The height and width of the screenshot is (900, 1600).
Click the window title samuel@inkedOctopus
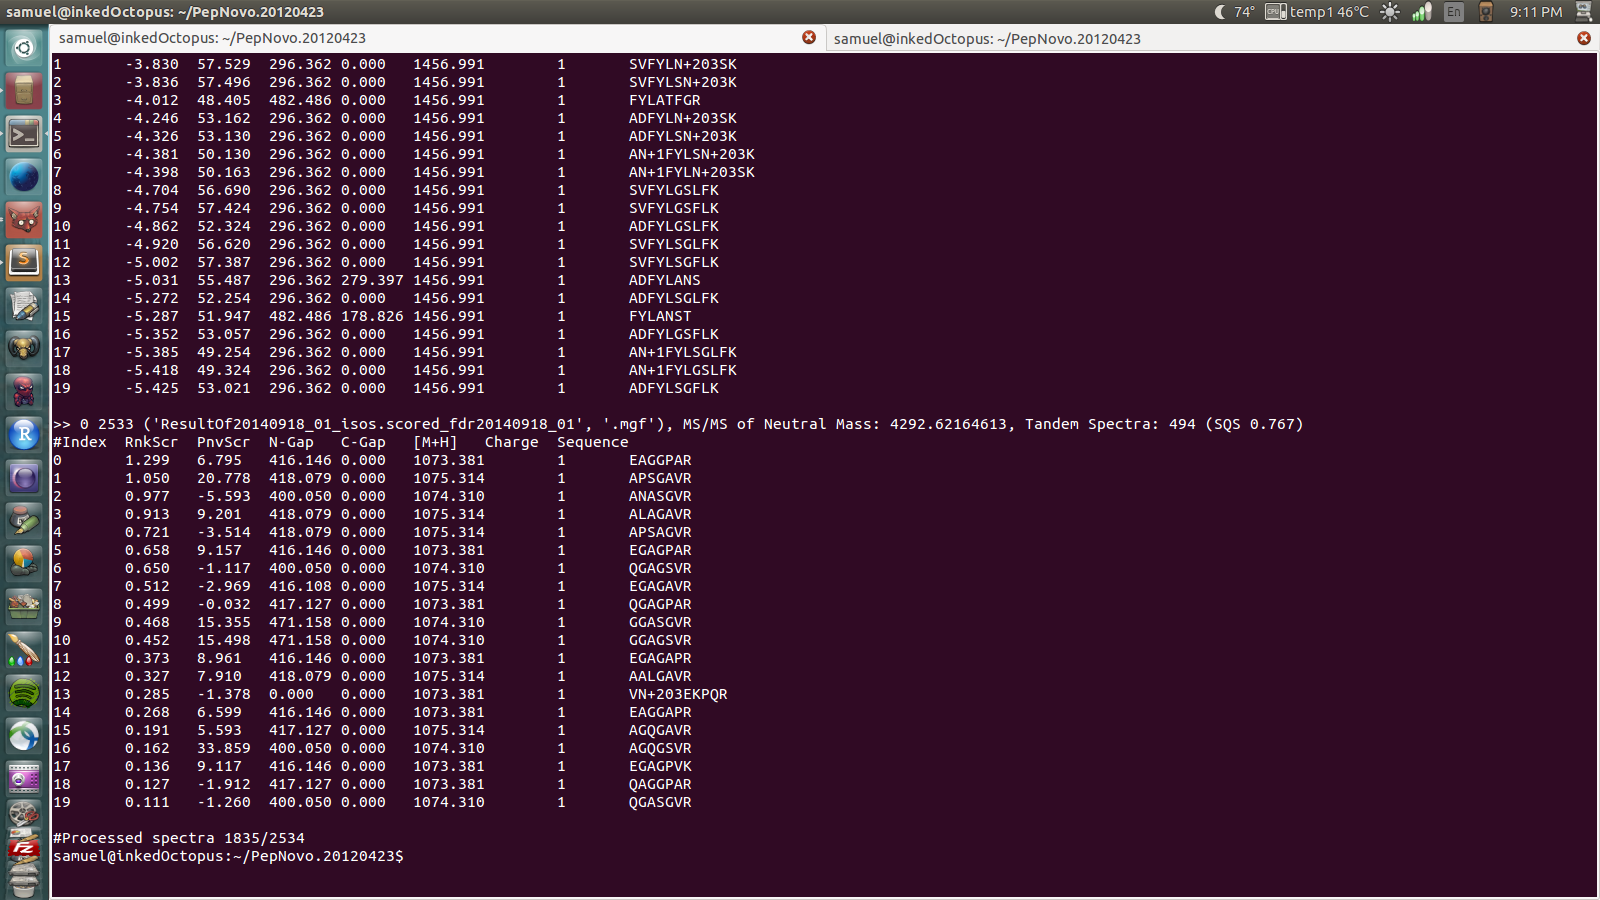click(165, 12)
